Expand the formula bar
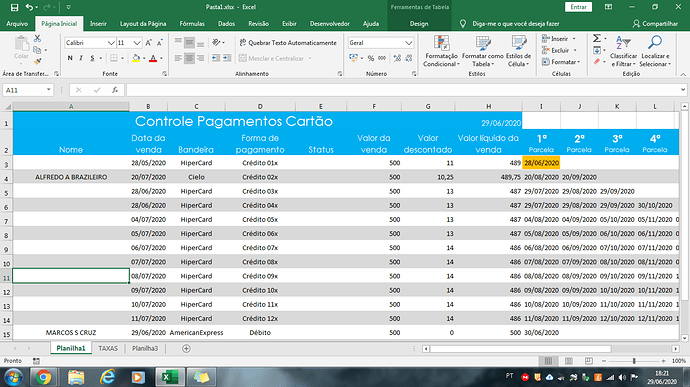The height and width of the screenshot is (387, 690). (x=683, y=90)
